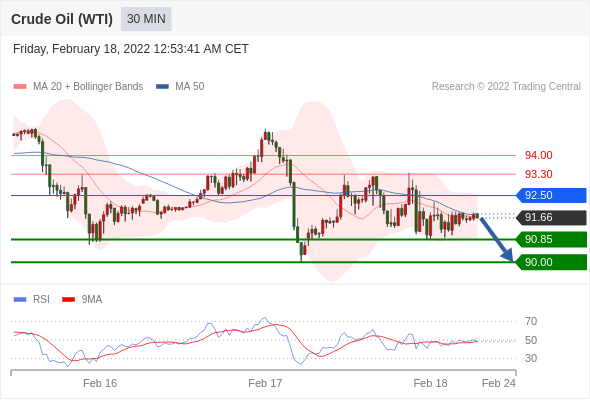Select the 91.66 current price tag
The width and height of the screenshot is (590, 400).
(x=551, y=217)
